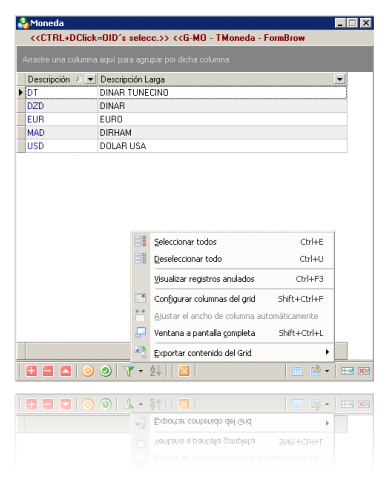Open the Descripción Larga column filter dropdown
This screenshot has height=487, width=388.
[x=339, y=79]
